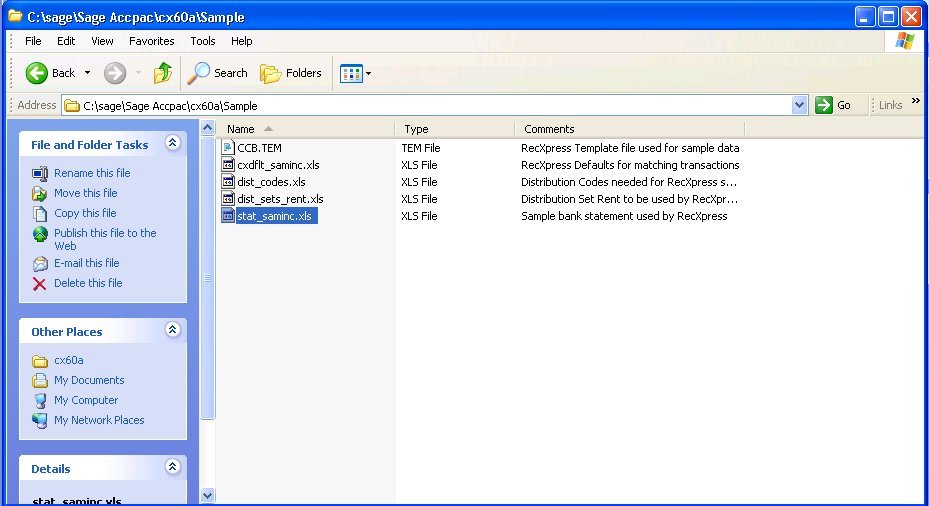
Task: Collapse the Details panel
Action: (172, 467)
